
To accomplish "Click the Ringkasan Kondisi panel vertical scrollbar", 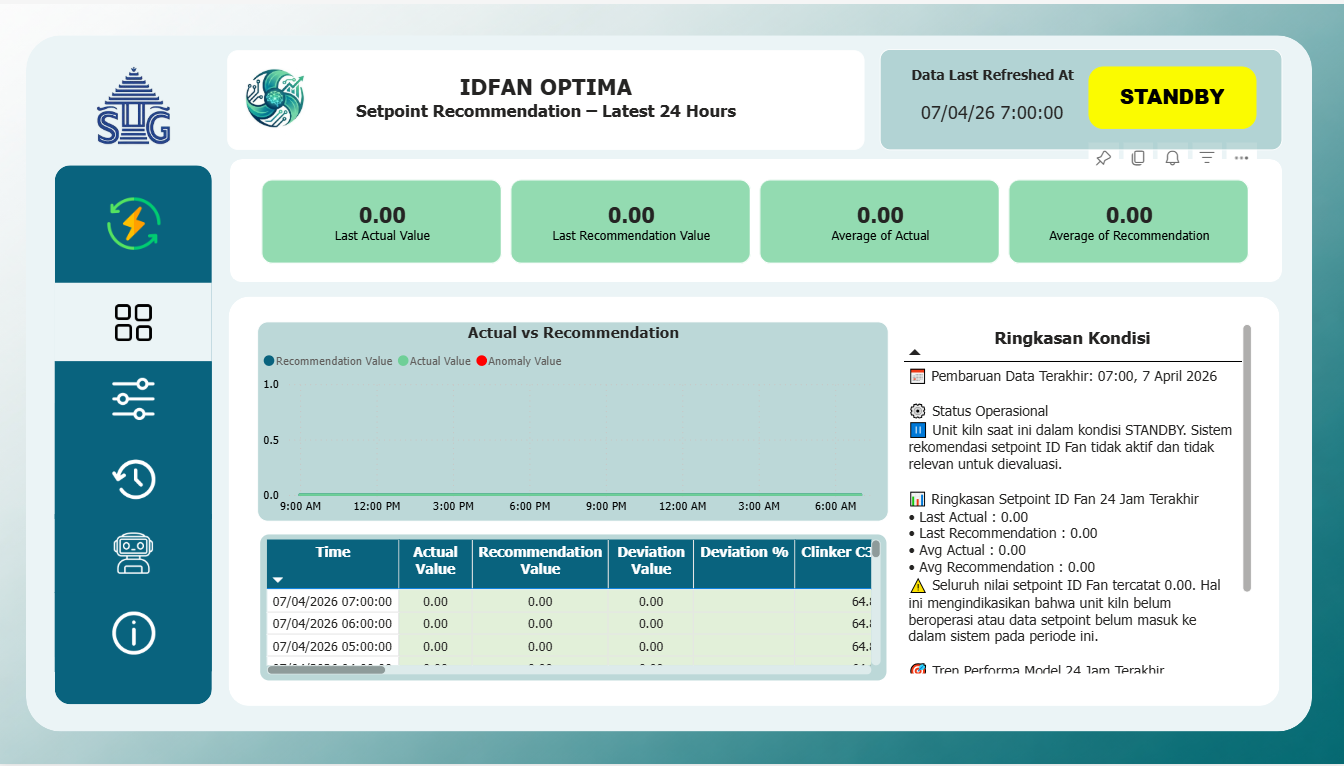I will [x=1247, y=458].
